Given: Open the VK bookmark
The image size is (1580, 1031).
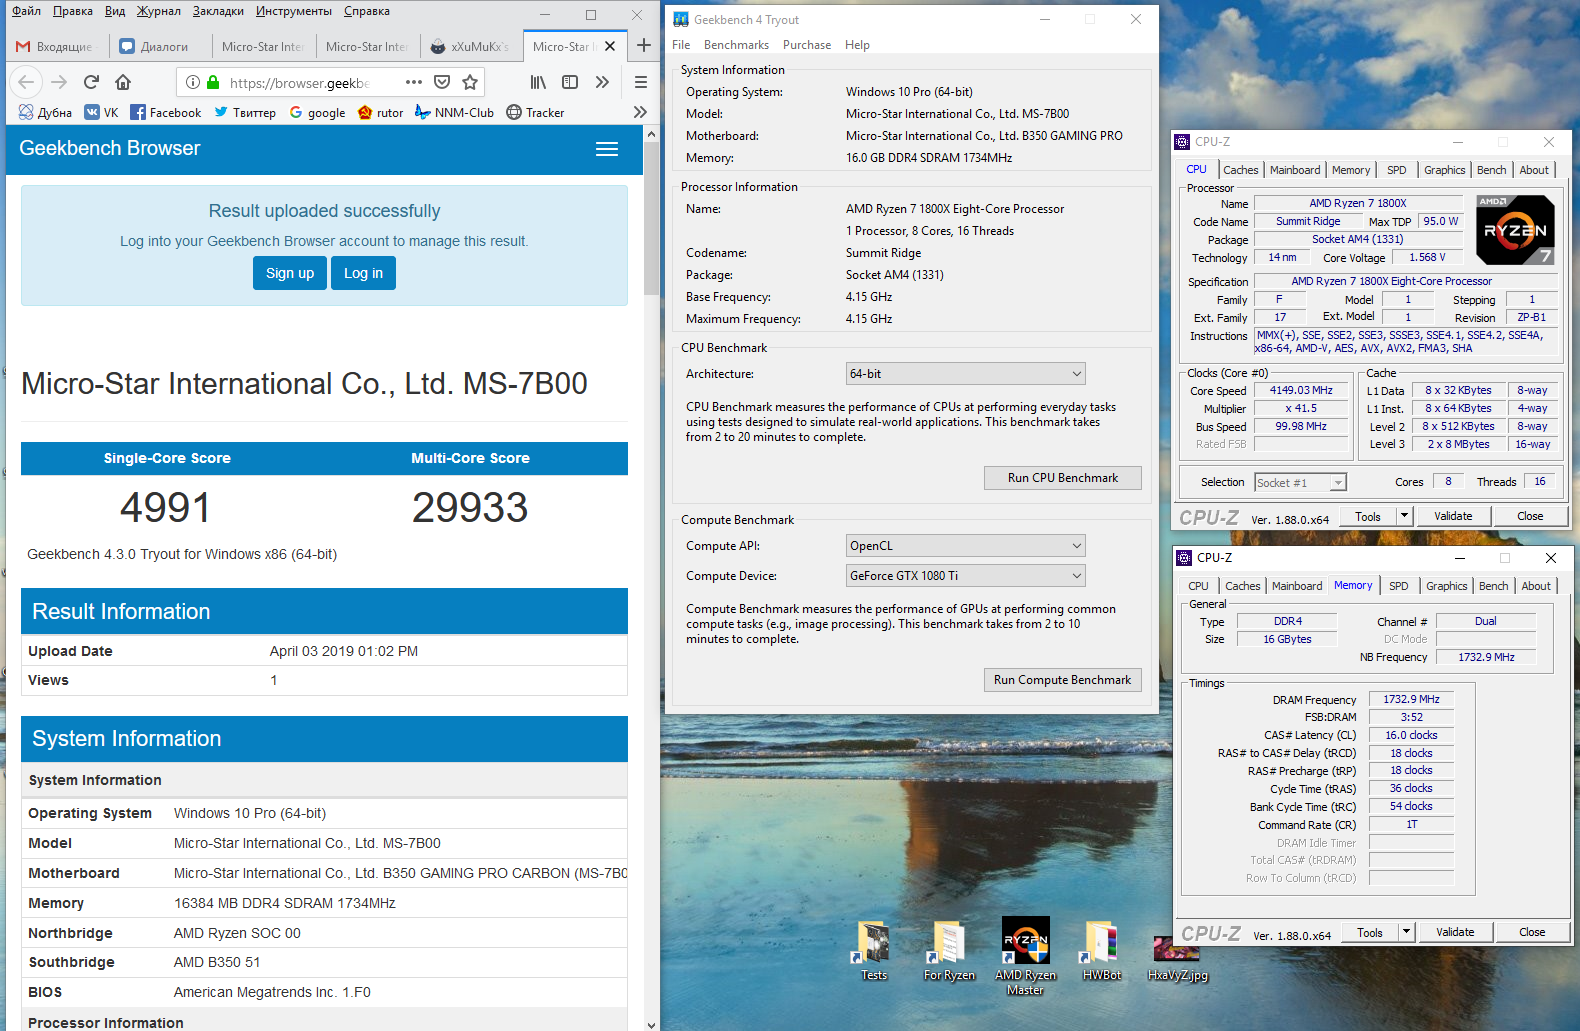Looking at the screenshot, I should pyautogui.click(x=101, y=112).
